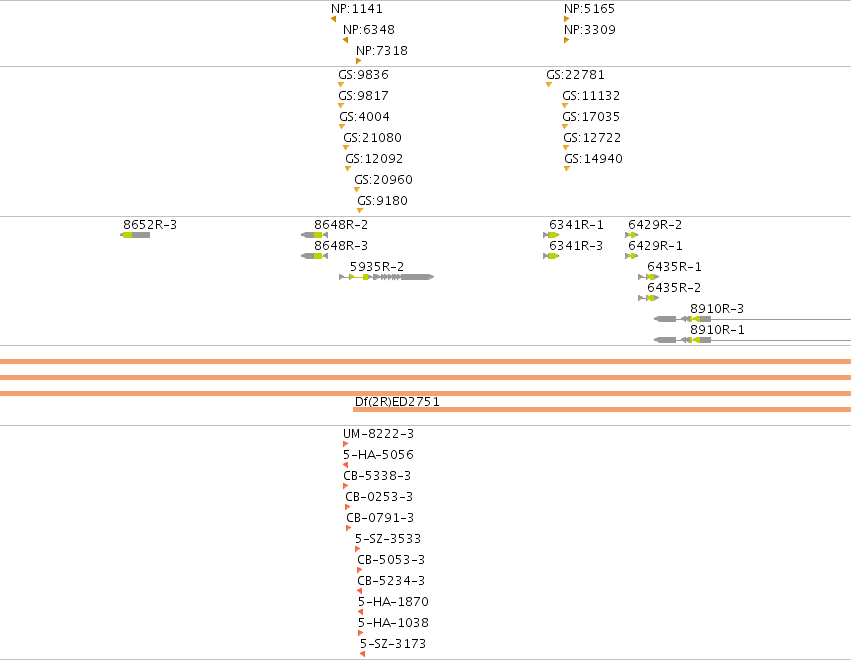
Task: Click the triangle marker under NP:3309
Action: point(567,40)
